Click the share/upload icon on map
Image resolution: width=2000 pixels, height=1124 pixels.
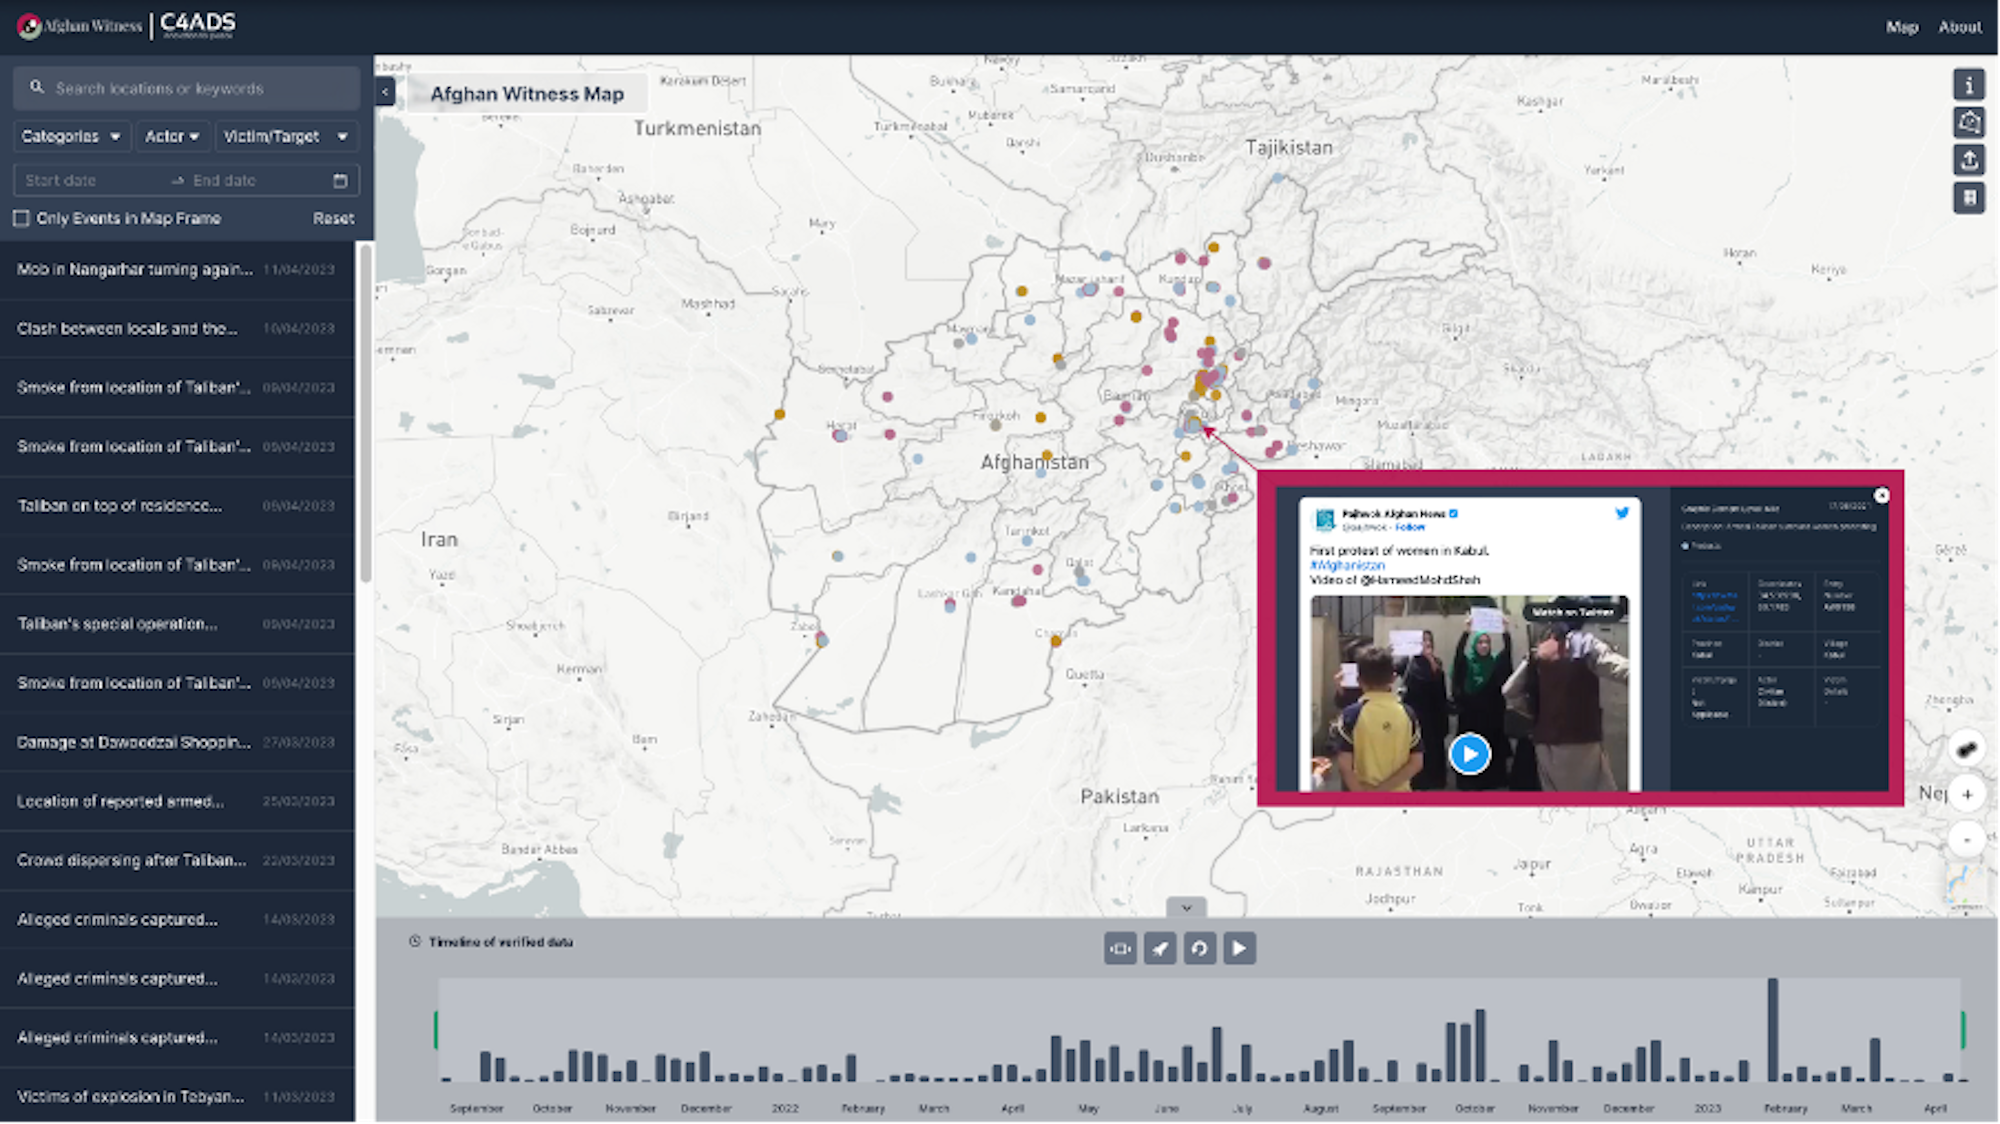pos(1968,160)
